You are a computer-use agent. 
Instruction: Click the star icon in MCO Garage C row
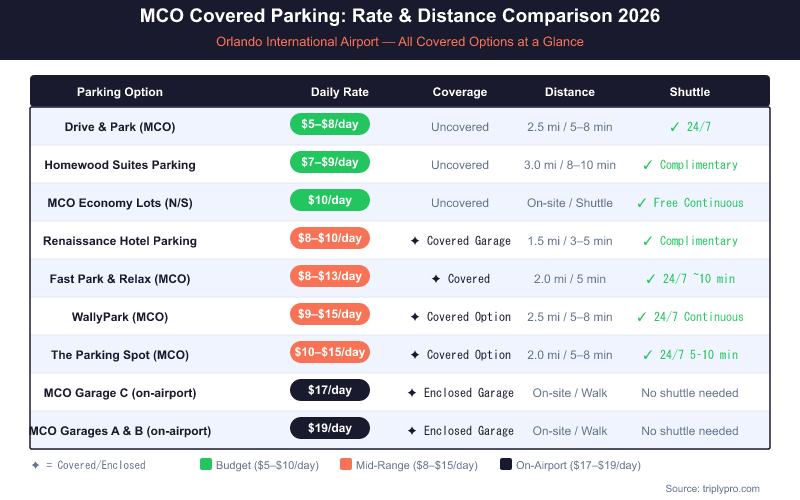tap(412, 393)
